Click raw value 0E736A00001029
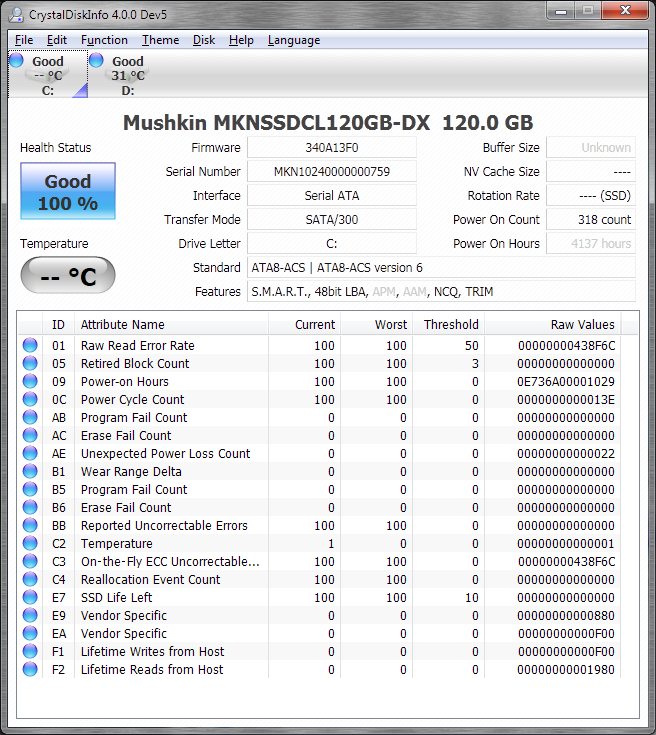 pos(566,382)
